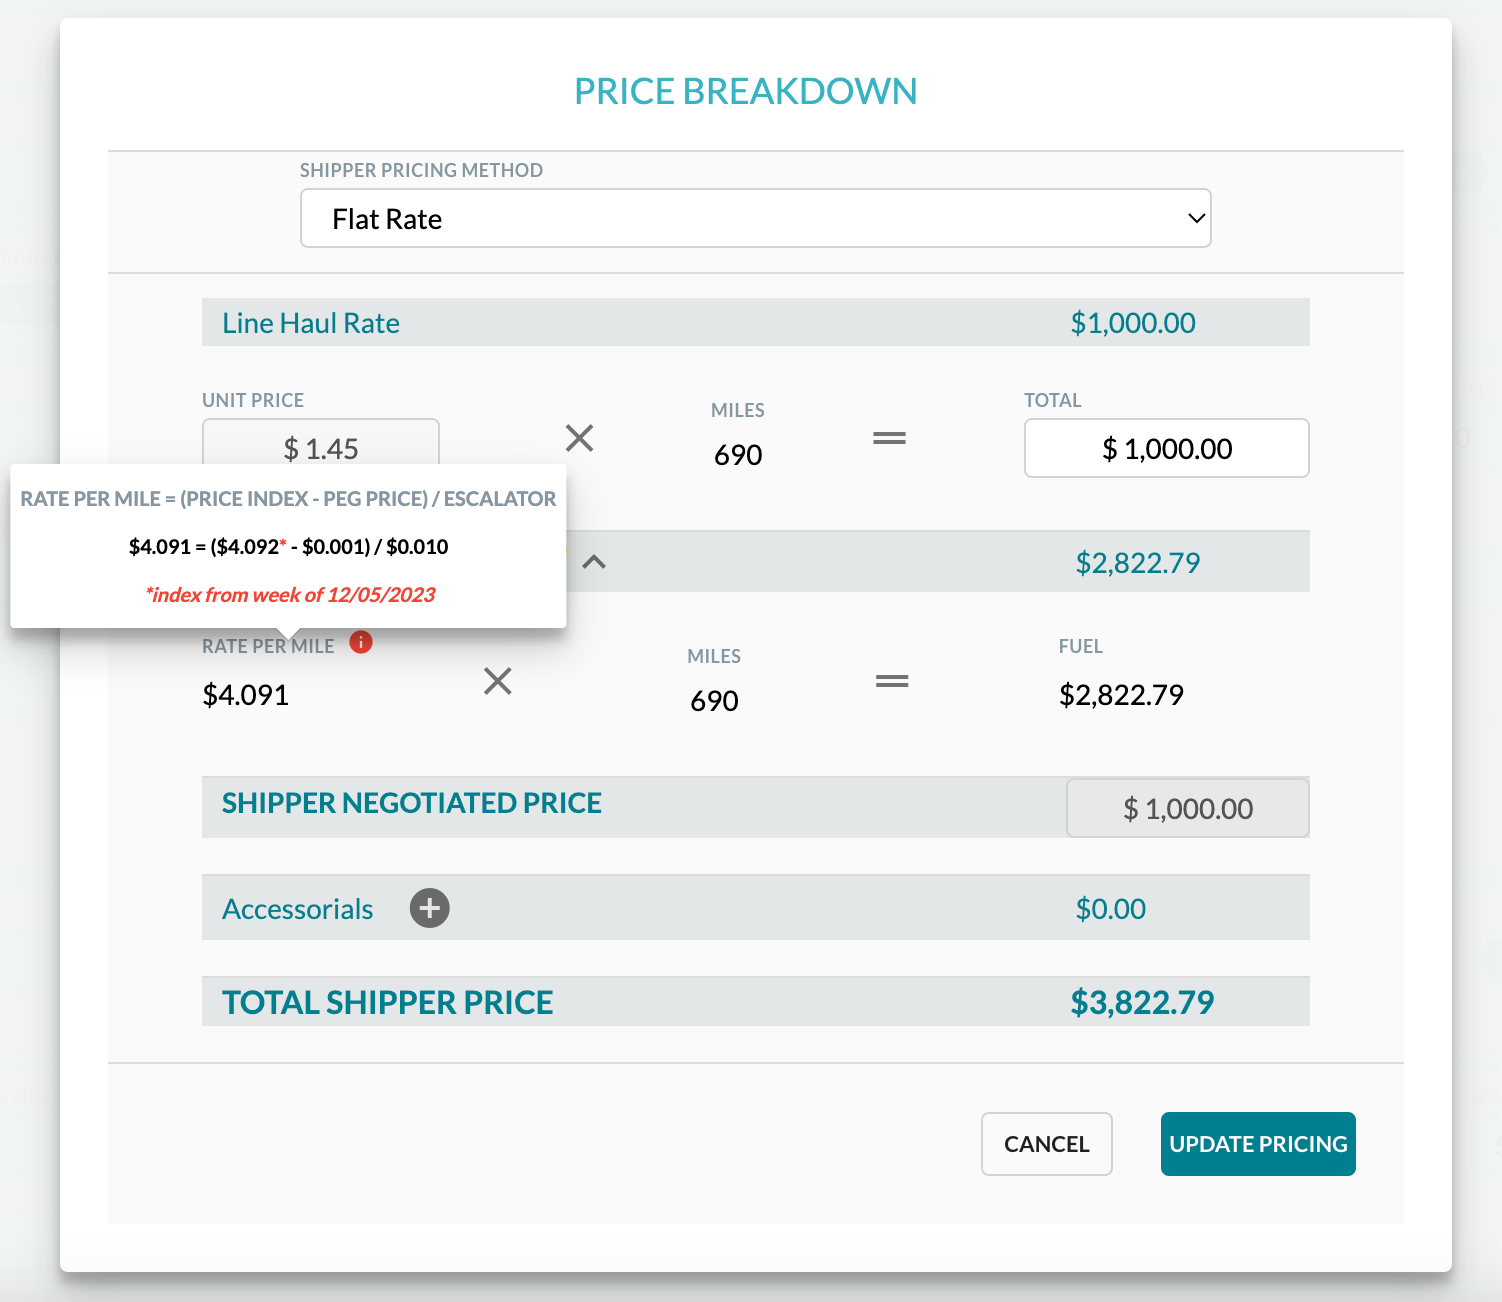Collapse the fuel surcharge section chevron
Screen dimensions: 1502x1302
[x=595, y=562]
